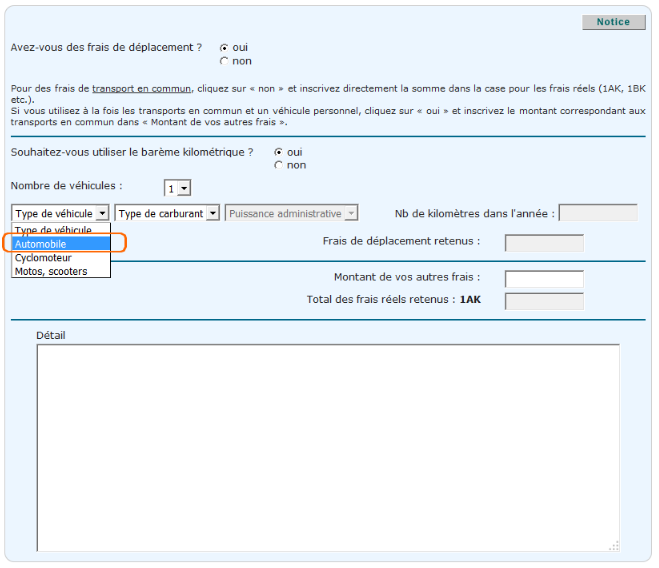Choose 'oui' for barème kilométrique

tap(278, 152)
